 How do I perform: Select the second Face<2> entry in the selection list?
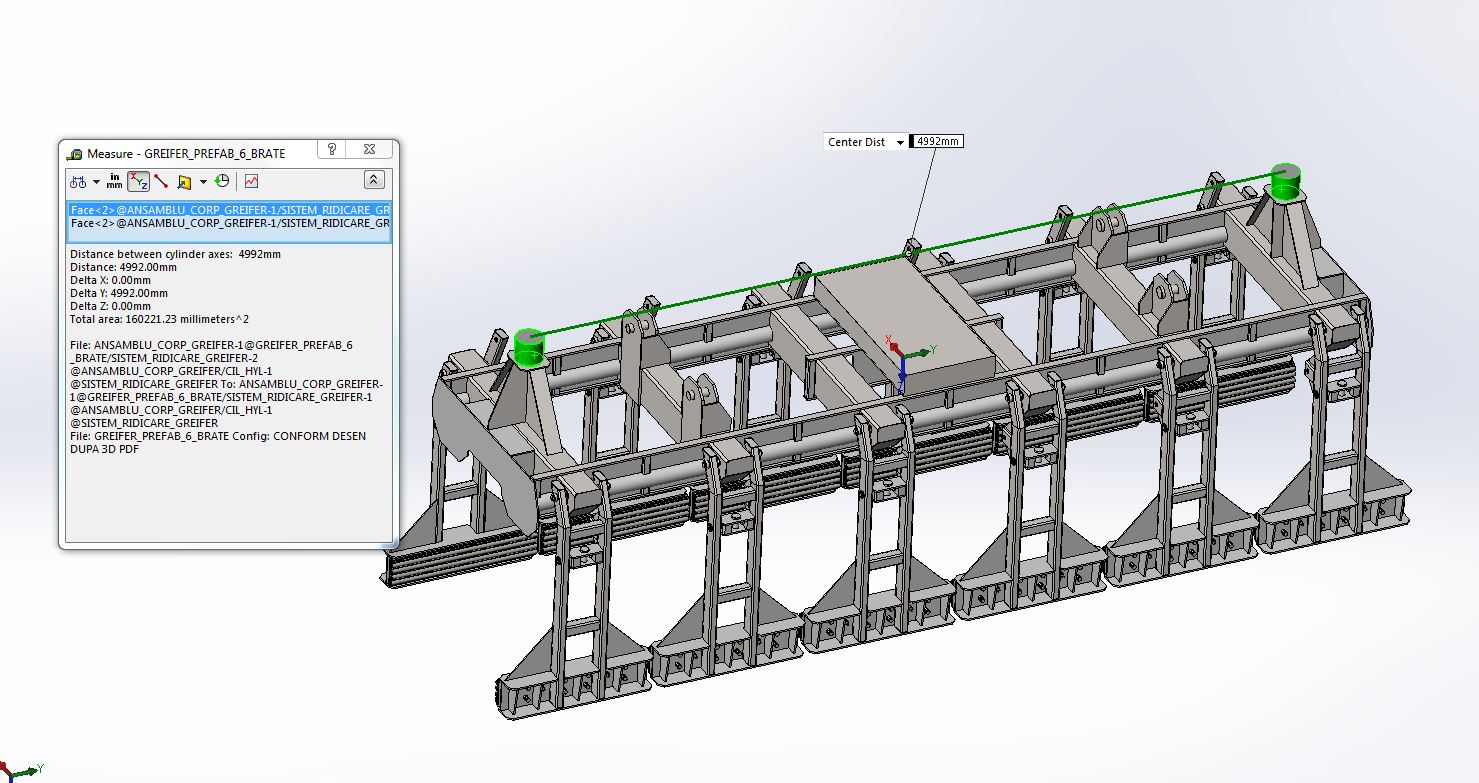230,223
